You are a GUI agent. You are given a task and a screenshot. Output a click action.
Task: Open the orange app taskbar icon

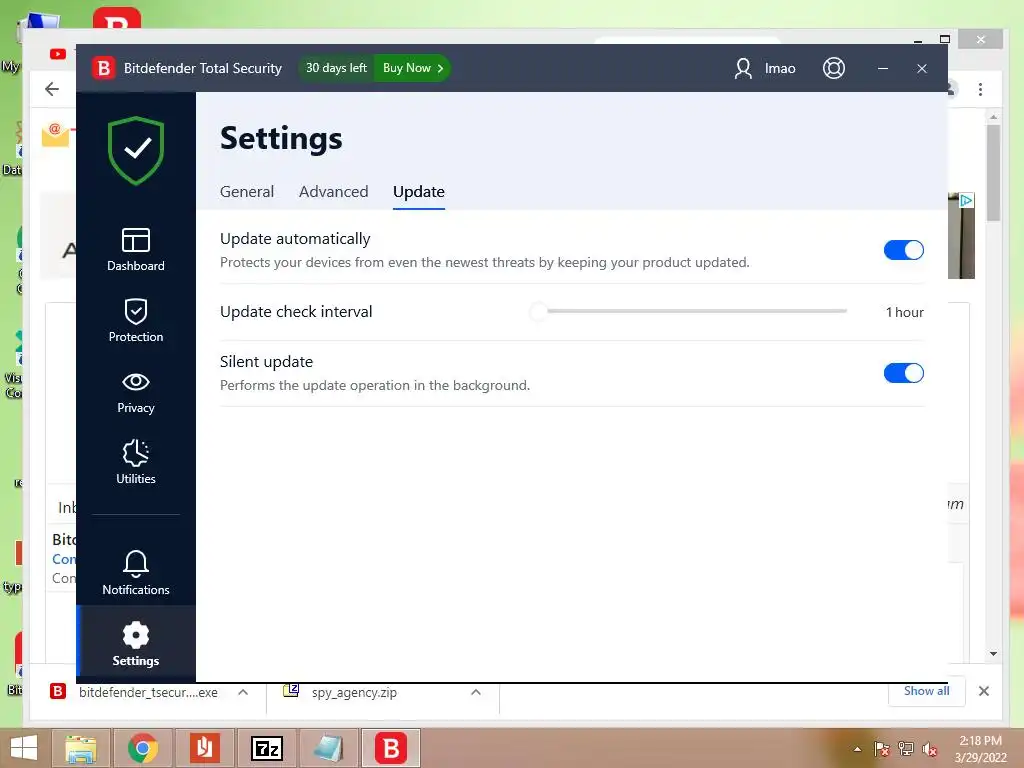[204, 748]
